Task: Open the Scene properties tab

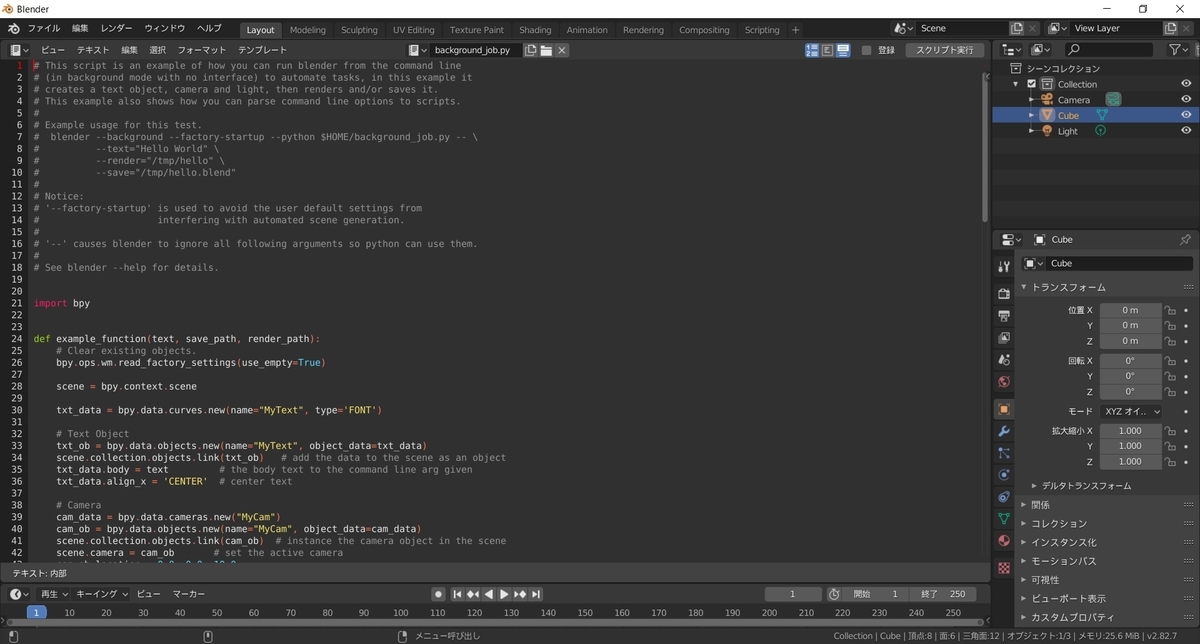Action: pos(1004,360)
